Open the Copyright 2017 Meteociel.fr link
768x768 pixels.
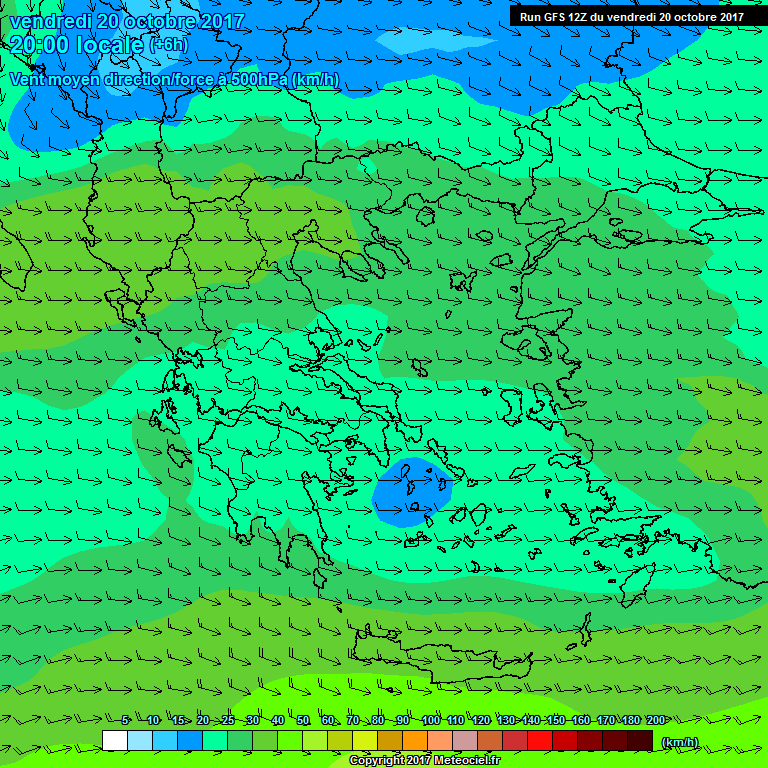pos(424,761)
